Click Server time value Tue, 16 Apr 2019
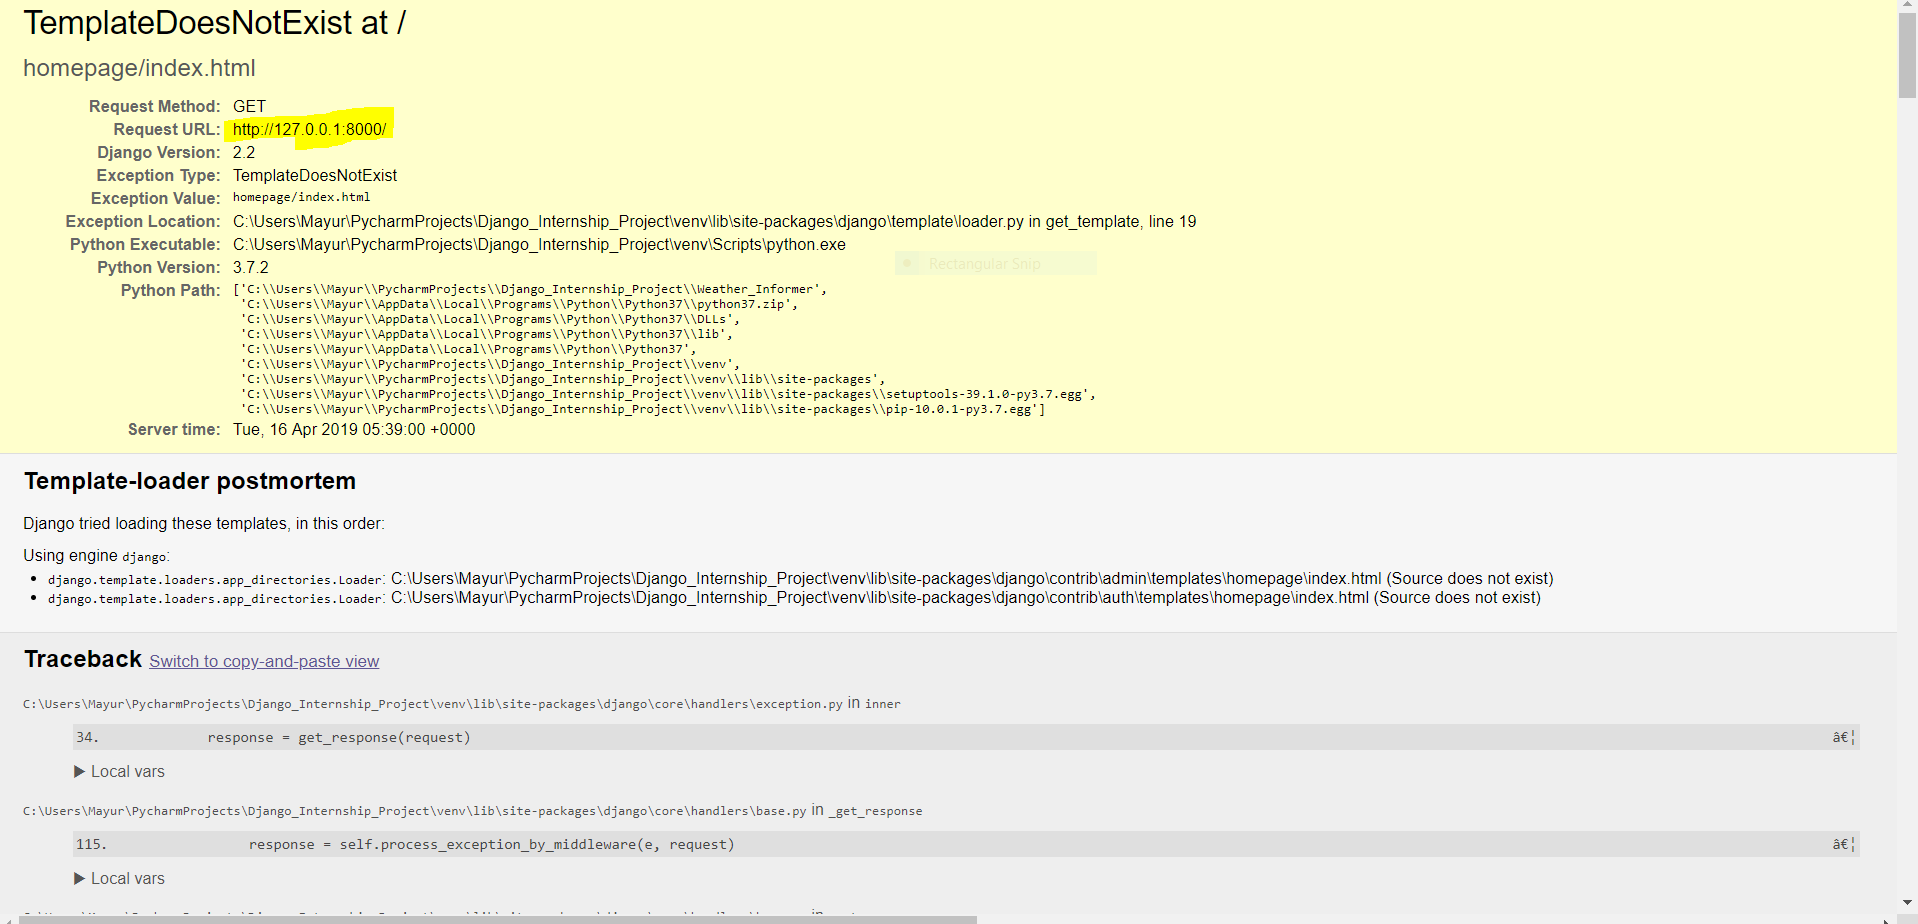This screenshot has width=1918, height=924. point(354,429)
